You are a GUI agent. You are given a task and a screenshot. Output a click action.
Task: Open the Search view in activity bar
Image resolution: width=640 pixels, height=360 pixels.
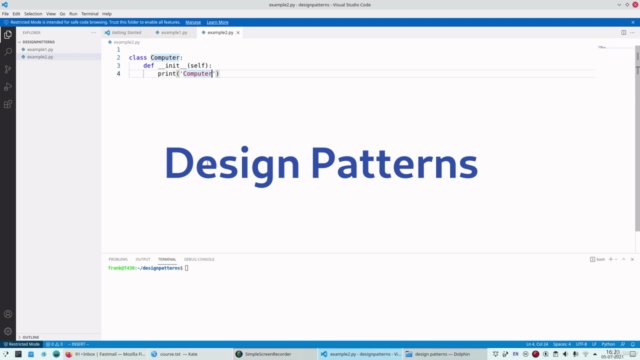click(x=8, y=52)
